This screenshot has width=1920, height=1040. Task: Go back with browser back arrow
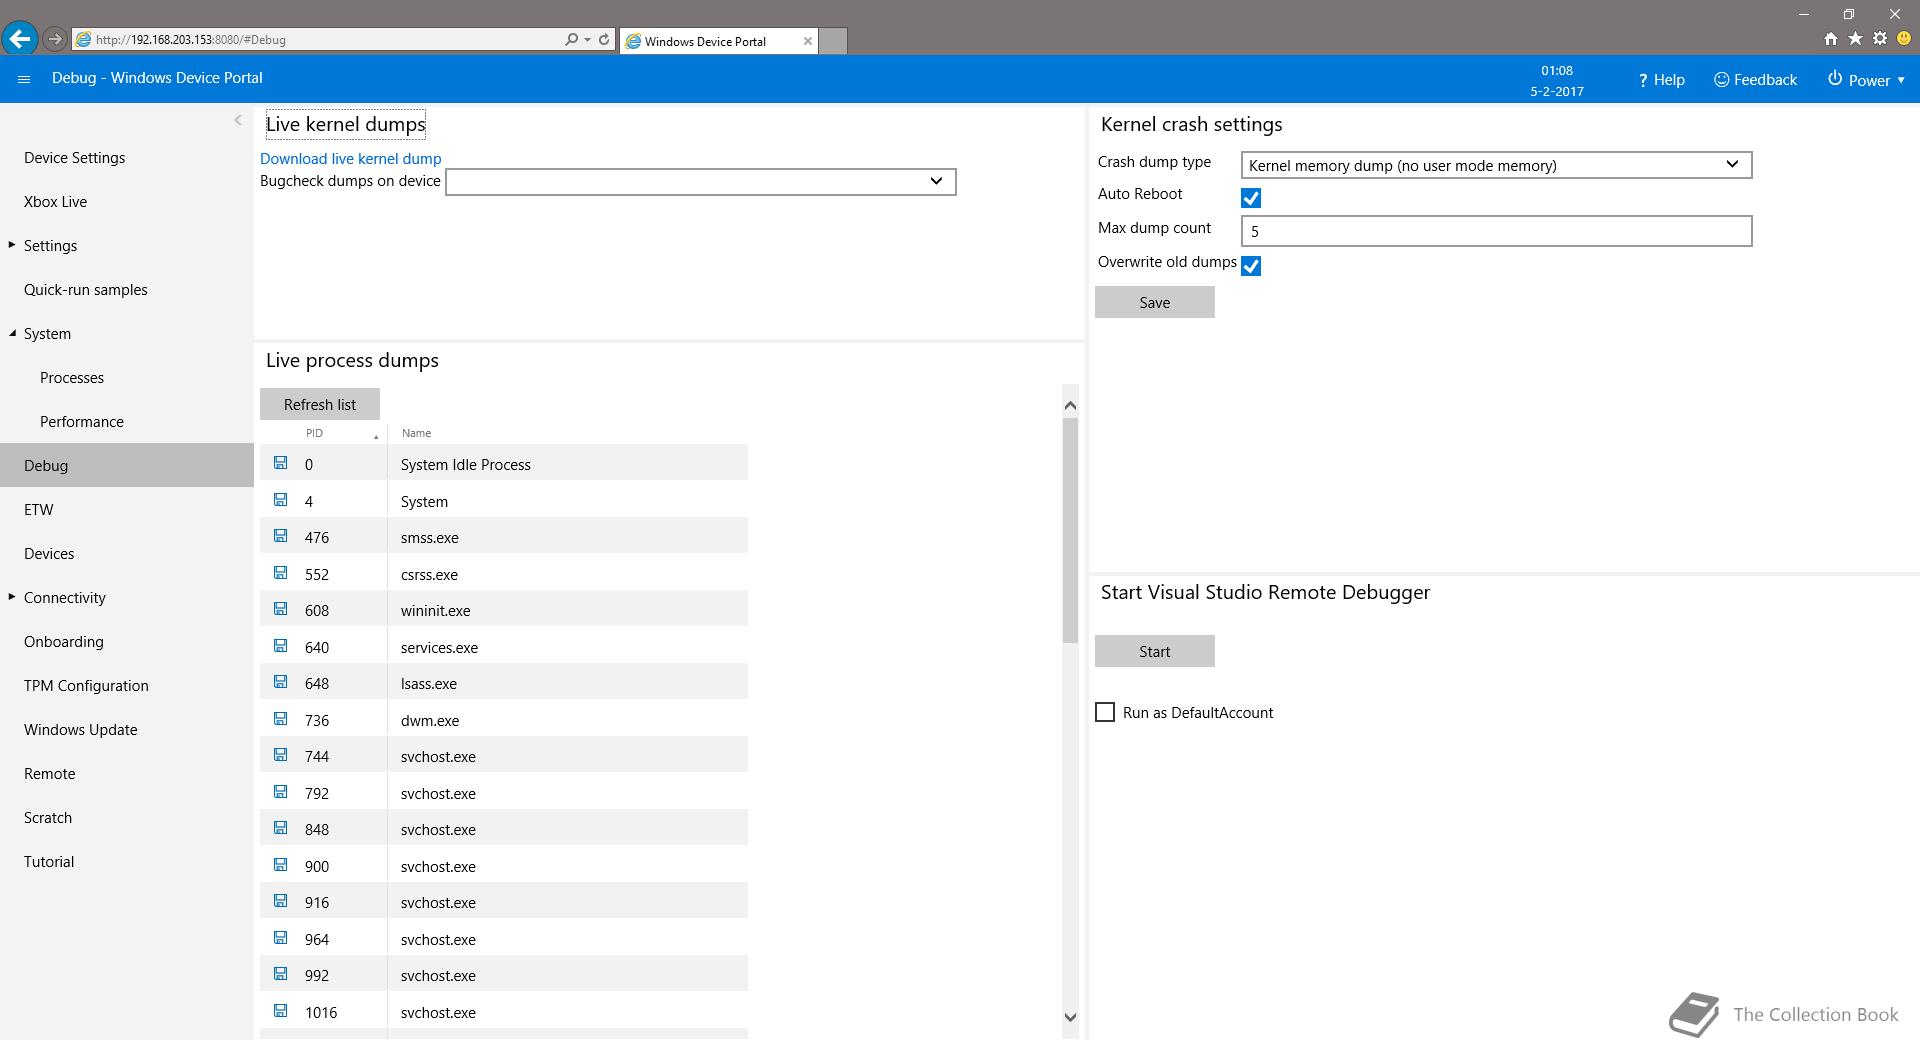tap(19, 39)
